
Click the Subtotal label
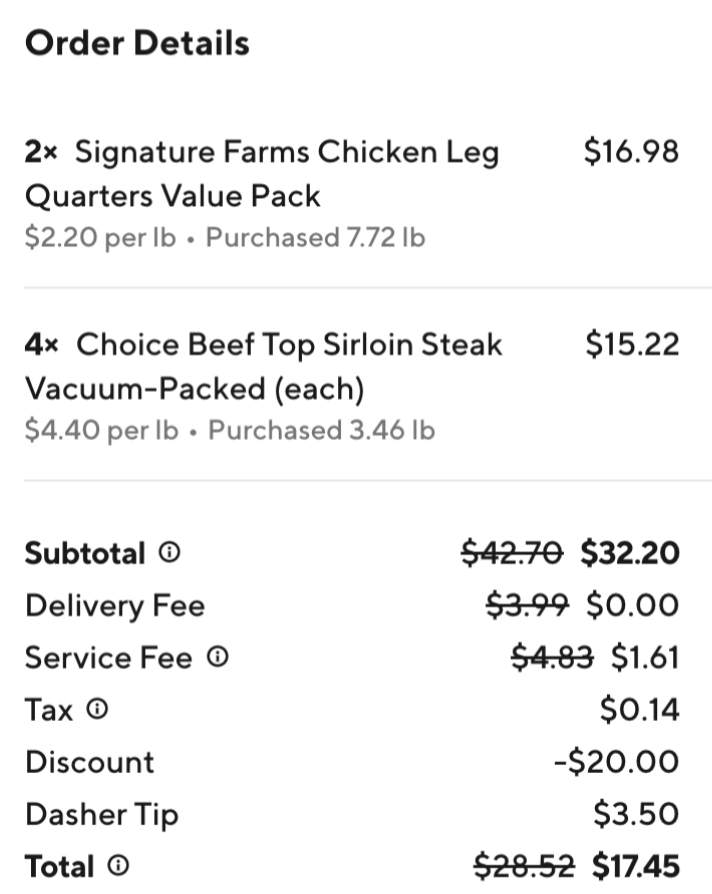85,553
